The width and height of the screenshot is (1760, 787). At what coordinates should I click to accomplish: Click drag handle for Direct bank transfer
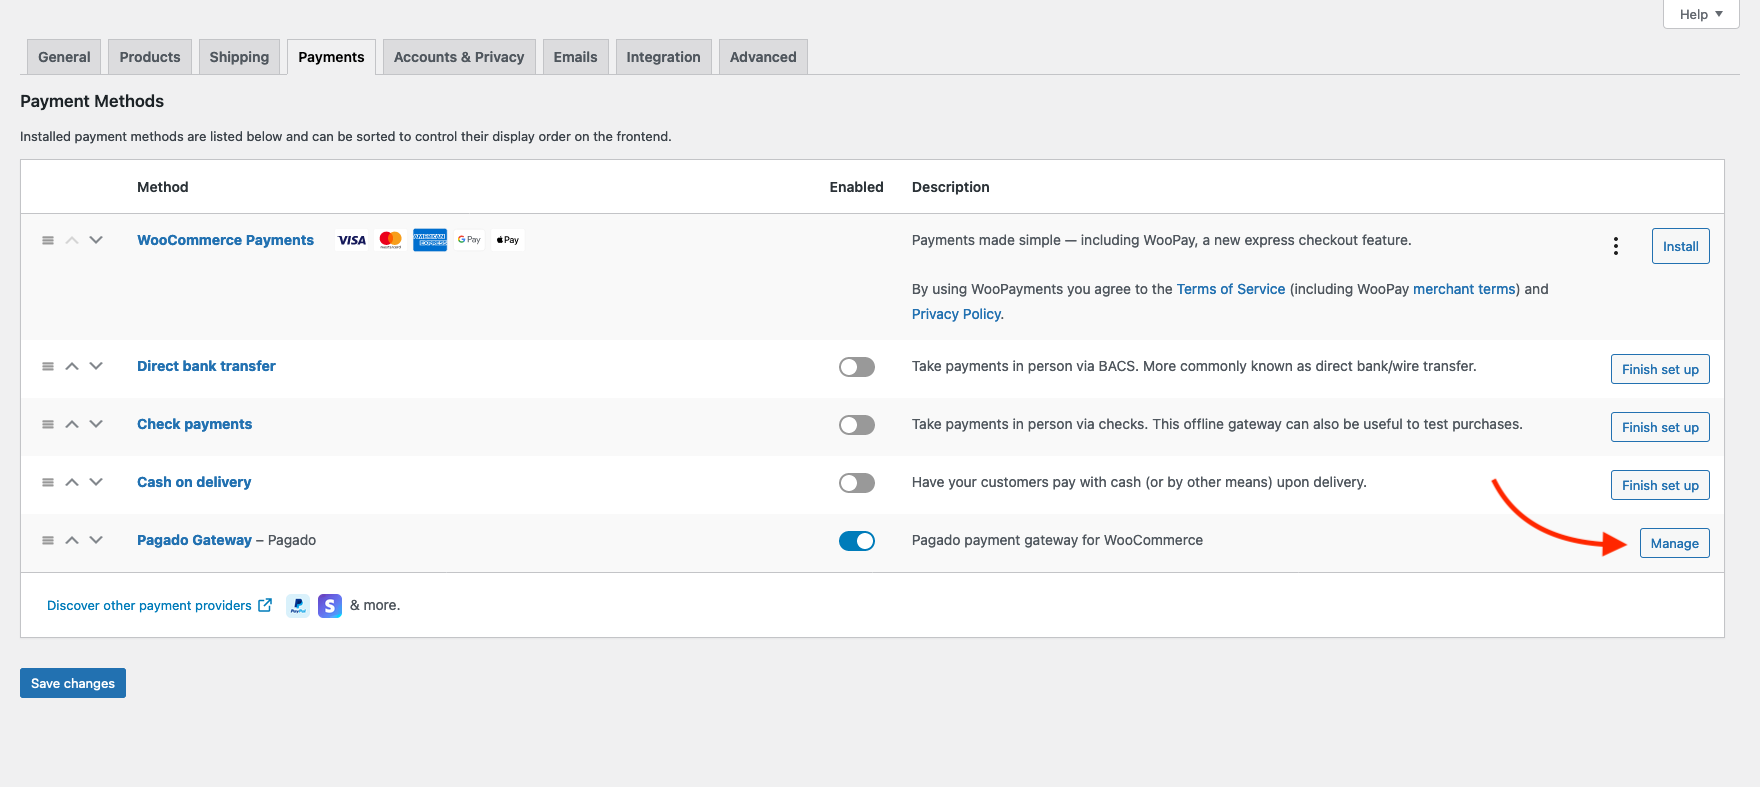48,366
